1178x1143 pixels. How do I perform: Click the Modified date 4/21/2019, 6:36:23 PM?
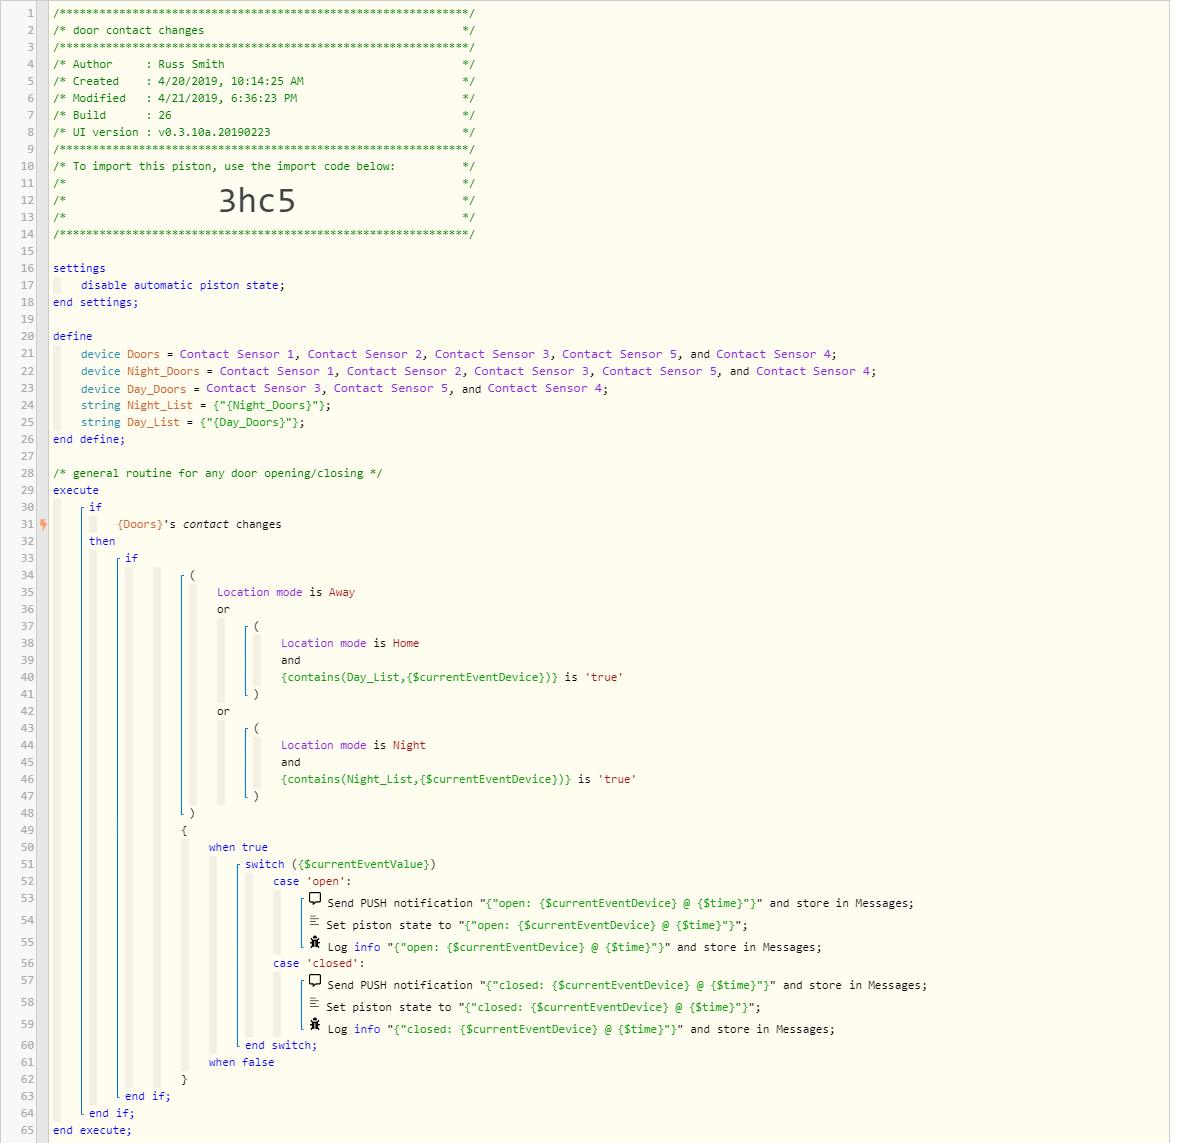pos(228,98)
